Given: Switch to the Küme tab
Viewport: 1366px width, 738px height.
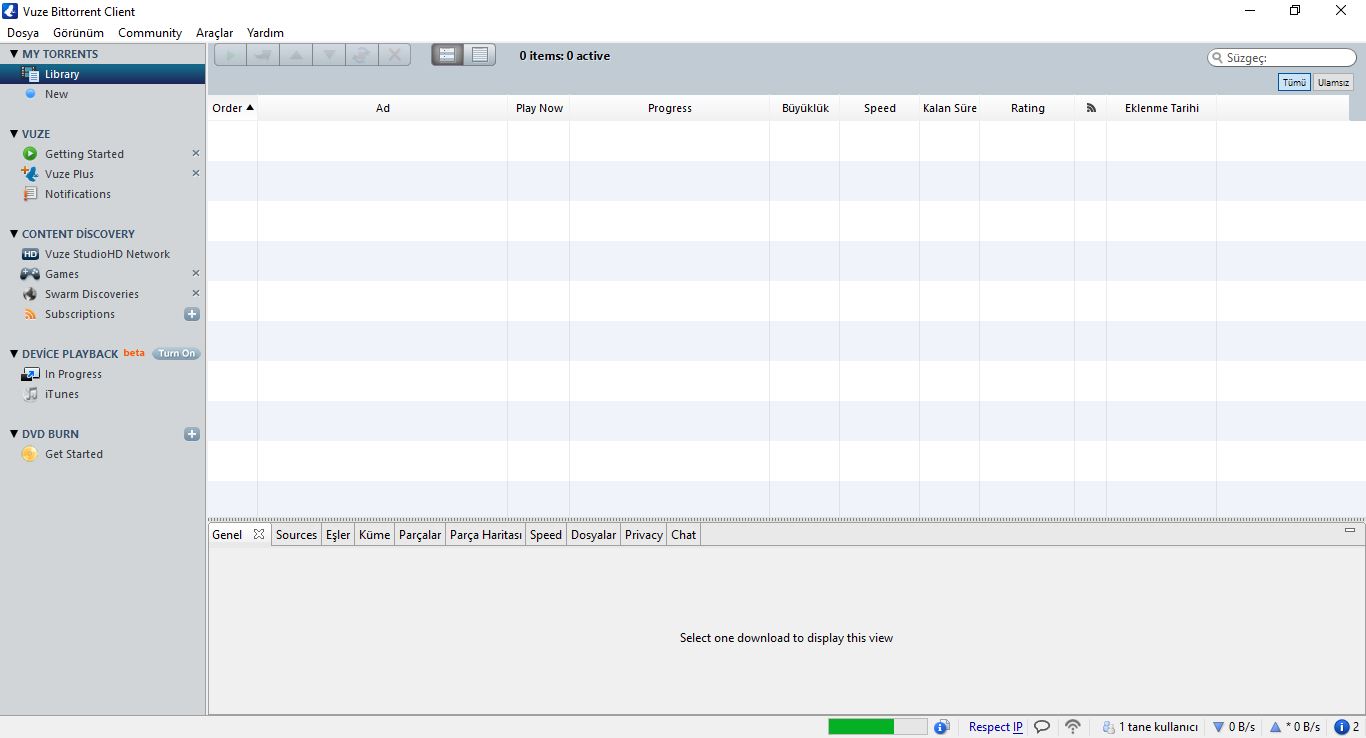Looking at the screenshot, I should click(x=374, y=535).
